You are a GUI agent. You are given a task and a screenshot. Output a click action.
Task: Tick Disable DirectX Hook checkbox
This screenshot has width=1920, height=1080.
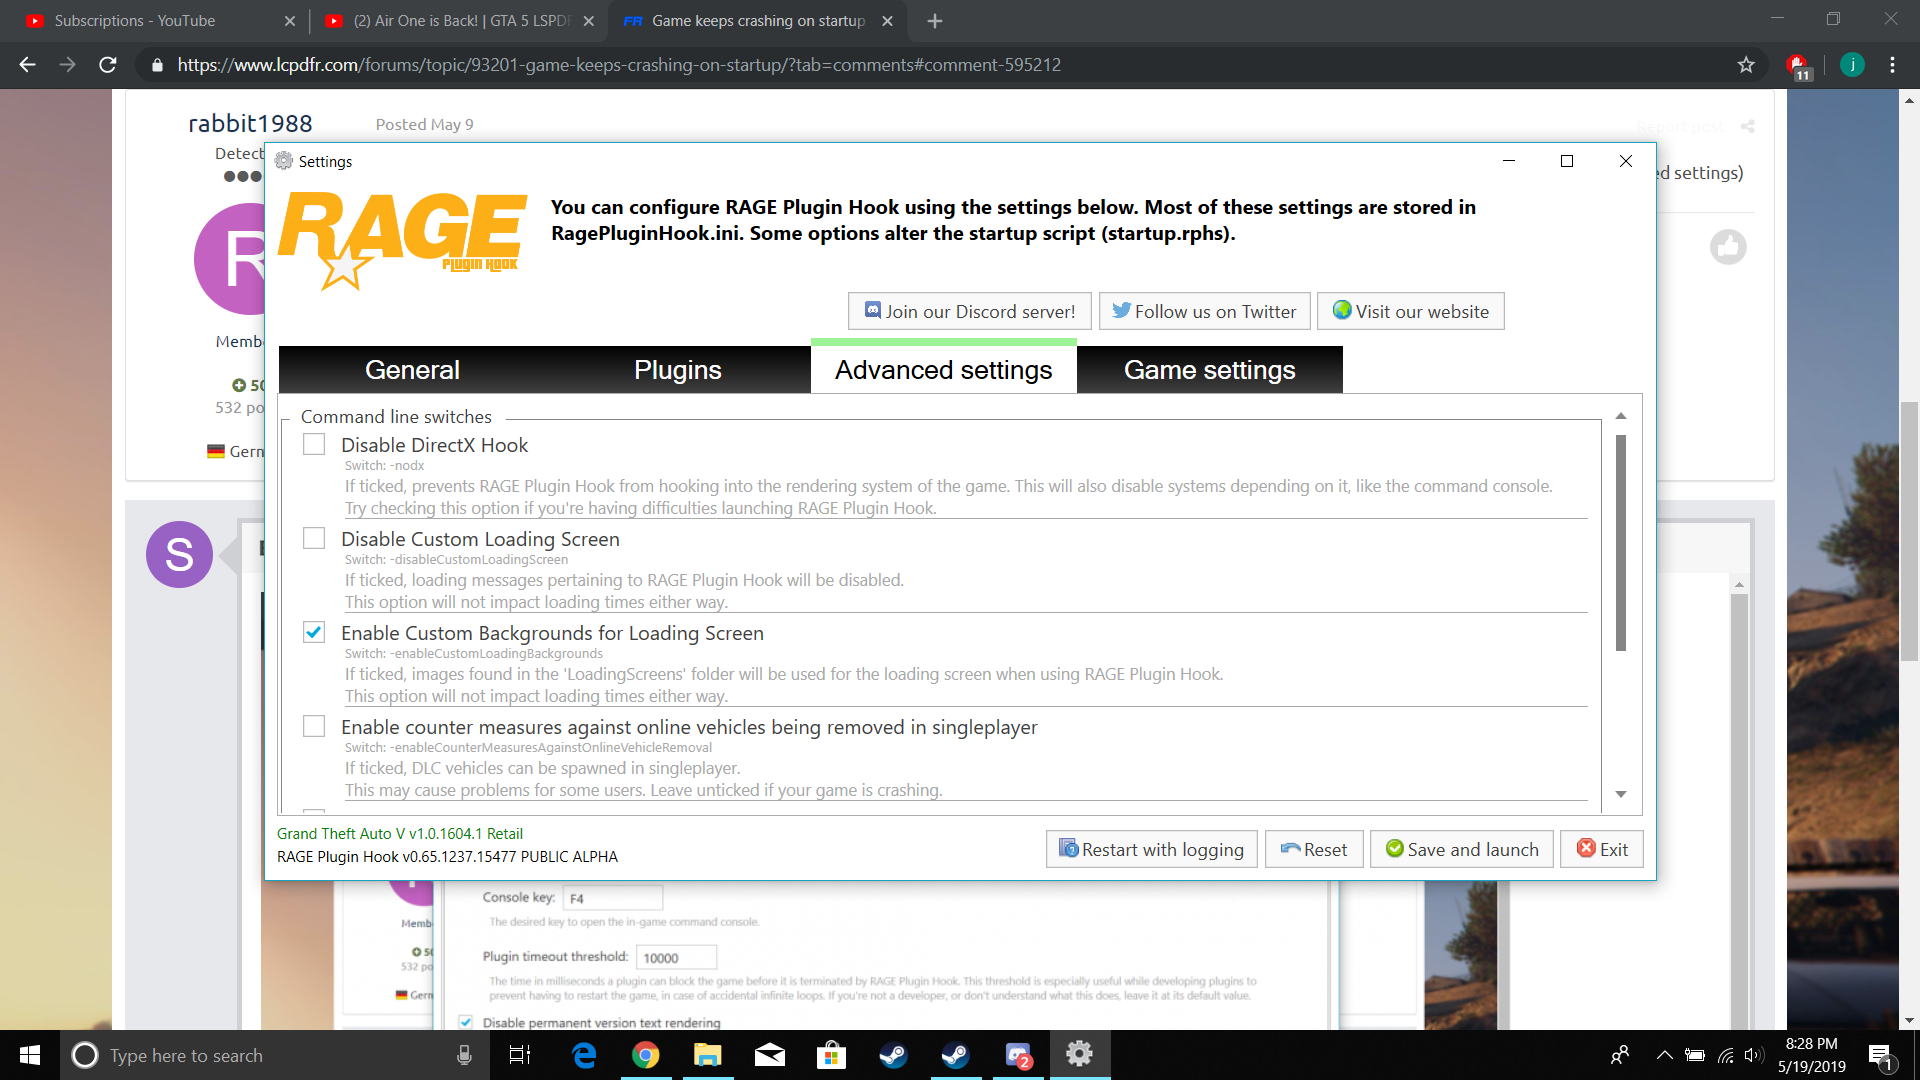314,444
